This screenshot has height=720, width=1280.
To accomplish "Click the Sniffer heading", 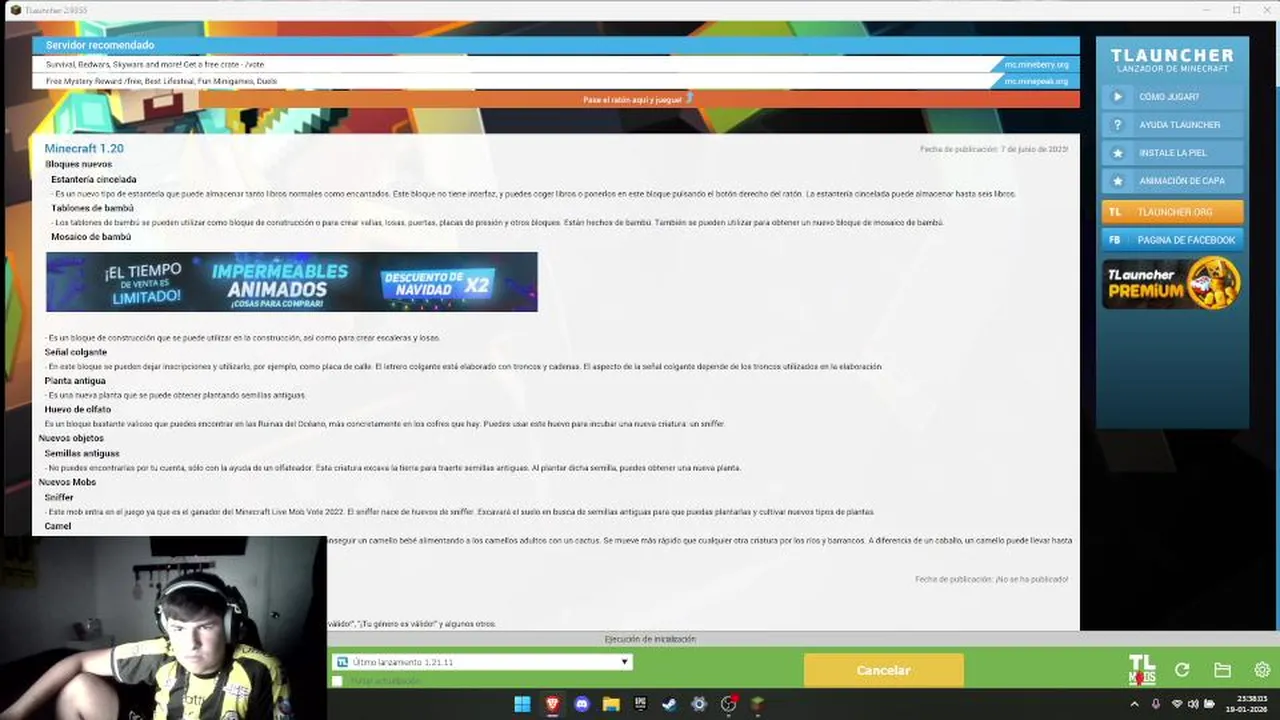I will click(x=59, y=497).
